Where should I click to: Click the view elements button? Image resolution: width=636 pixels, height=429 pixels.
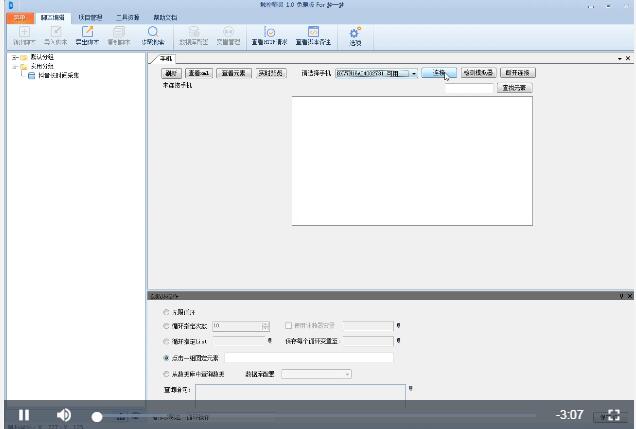[234, 73]
